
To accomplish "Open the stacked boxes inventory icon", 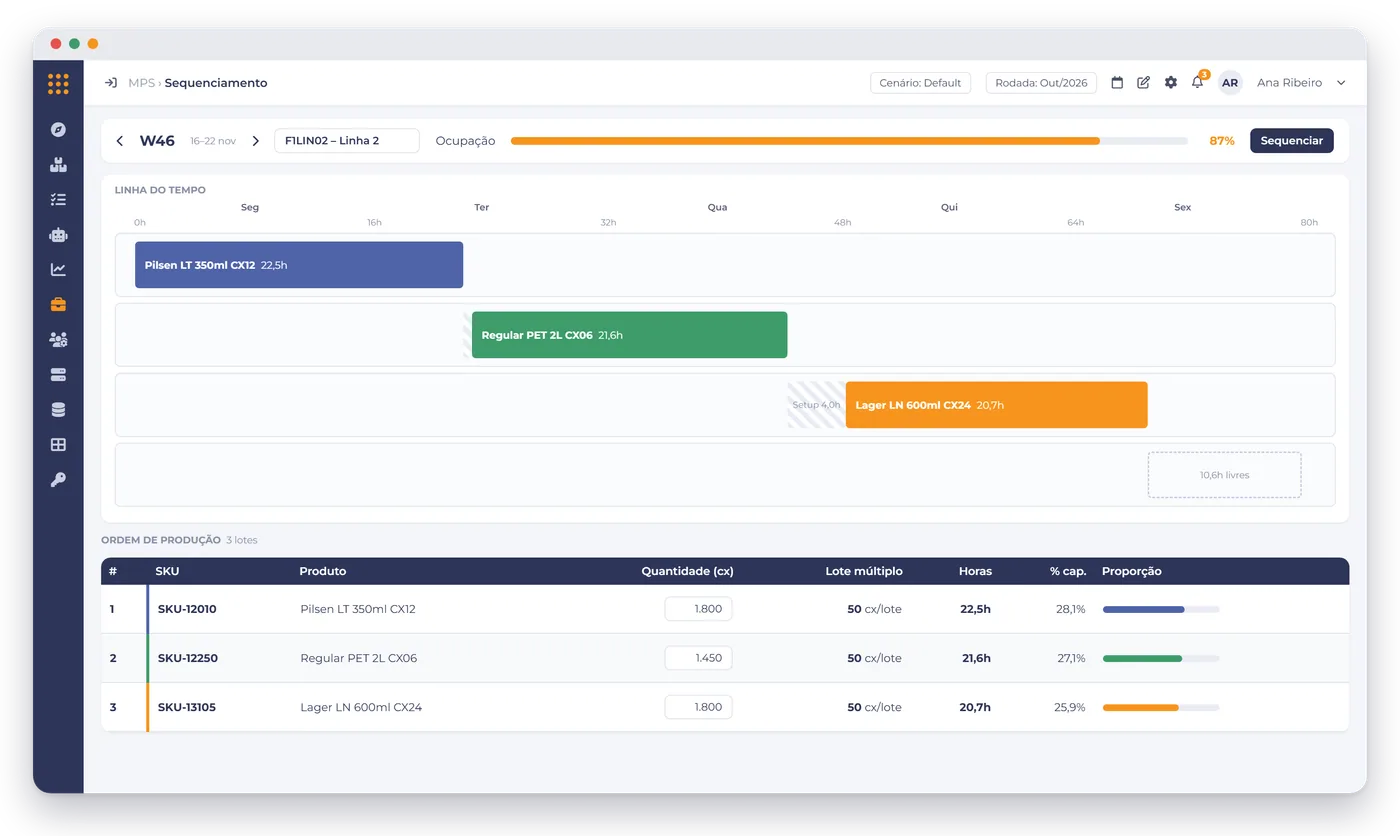I will (x=58, y=164).
